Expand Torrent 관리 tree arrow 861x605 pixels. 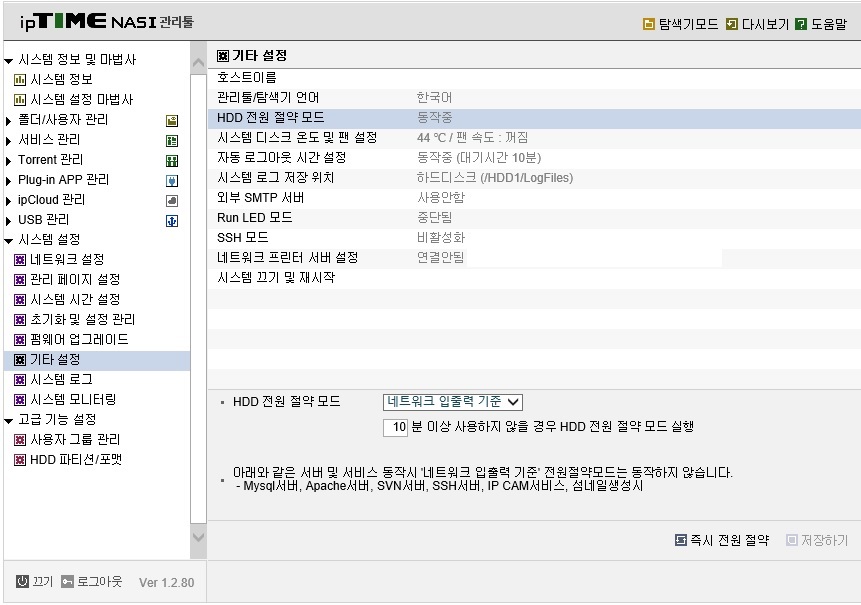(8, 161)
